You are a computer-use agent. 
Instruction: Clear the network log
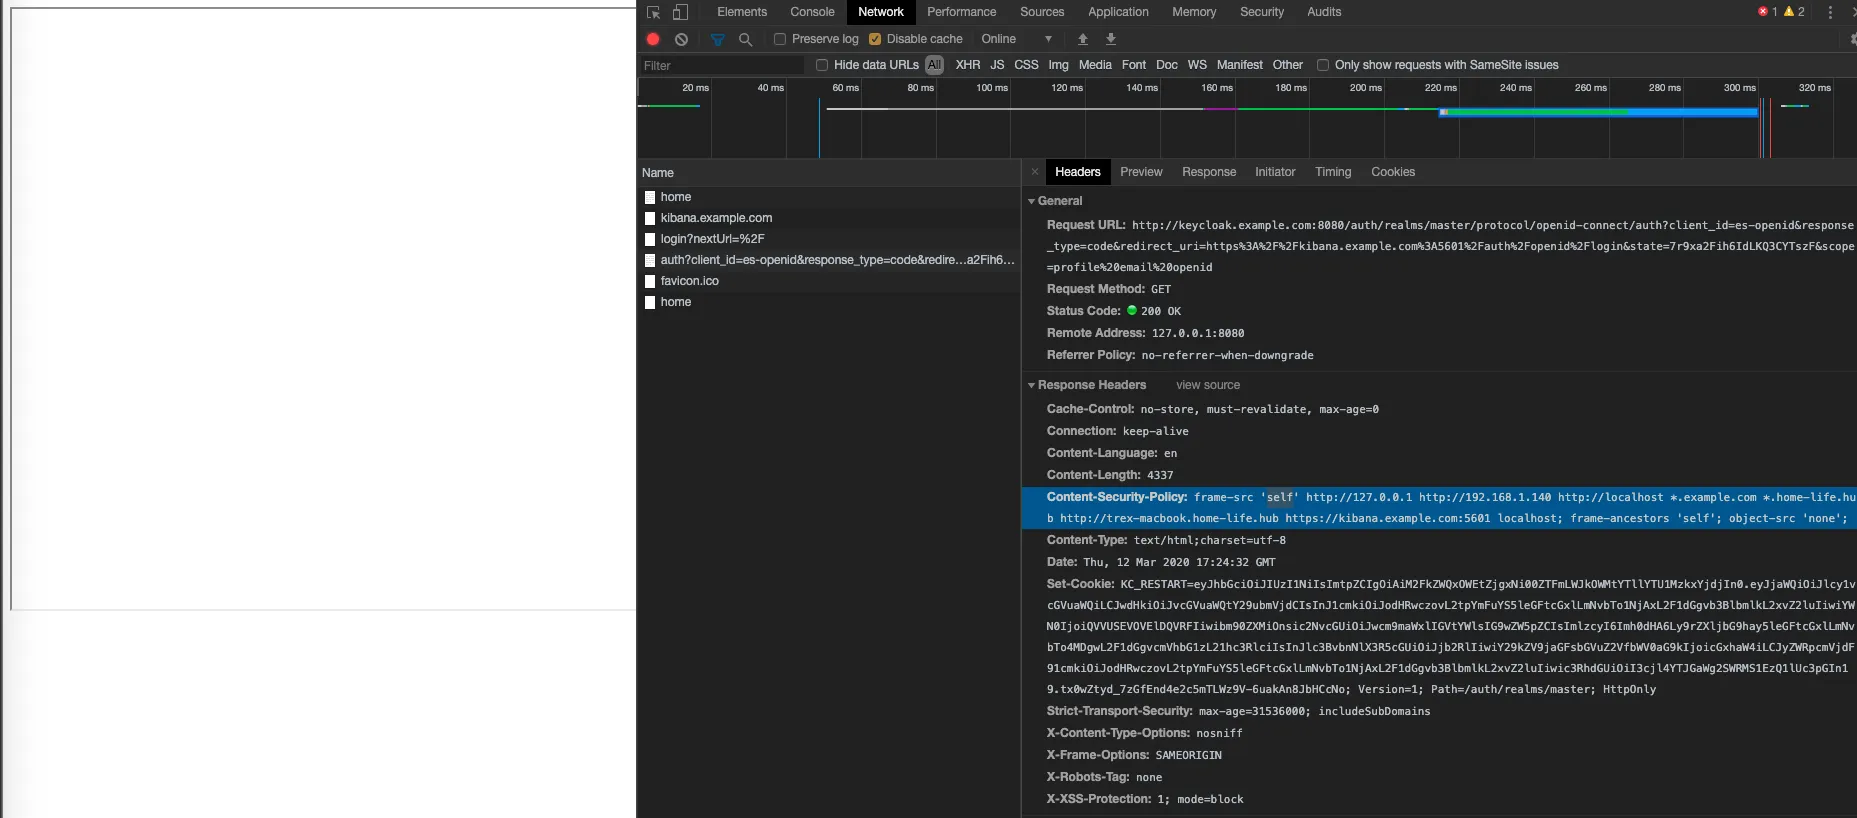coord(681,39)
